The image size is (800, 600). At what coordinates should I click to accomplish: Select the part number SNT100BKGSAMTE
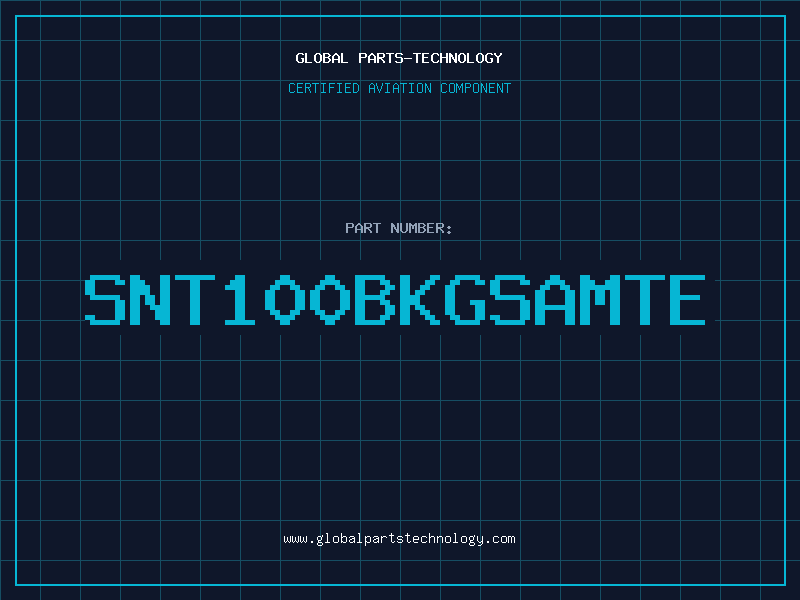click(x=395, y=300)
